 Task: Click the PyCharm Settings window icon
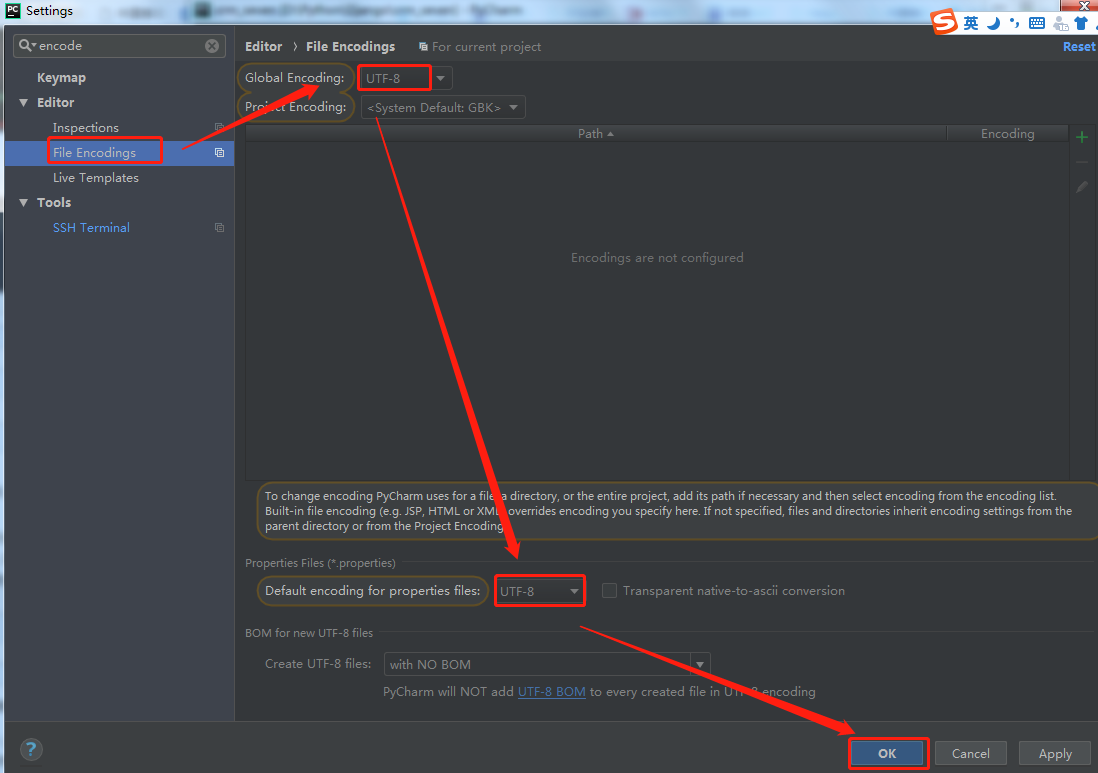point(13,11)
